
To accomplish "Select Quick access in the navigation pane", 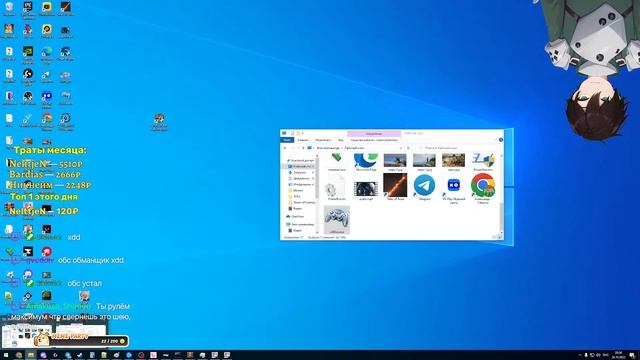I will (x=300, y=160).
